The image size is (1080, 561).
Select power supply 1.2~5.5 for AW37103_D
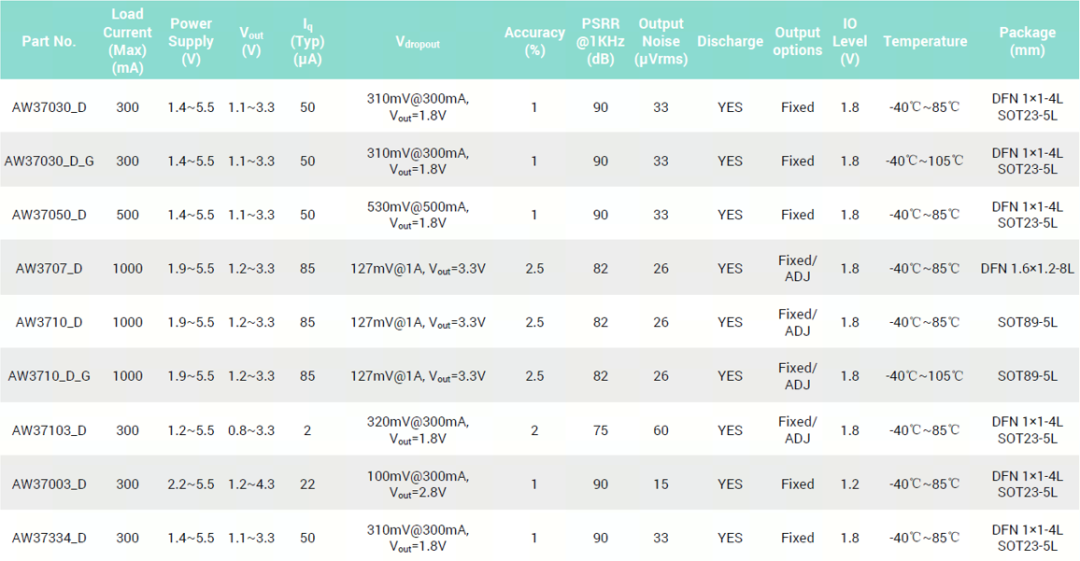tap(191, 431)
